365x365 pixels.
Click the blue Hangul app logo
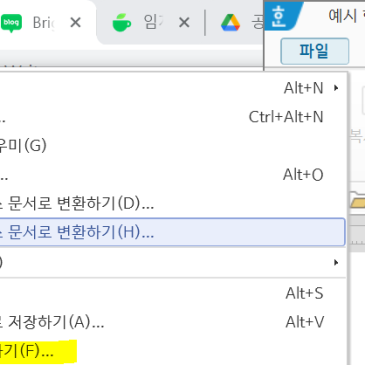[279, 16]
